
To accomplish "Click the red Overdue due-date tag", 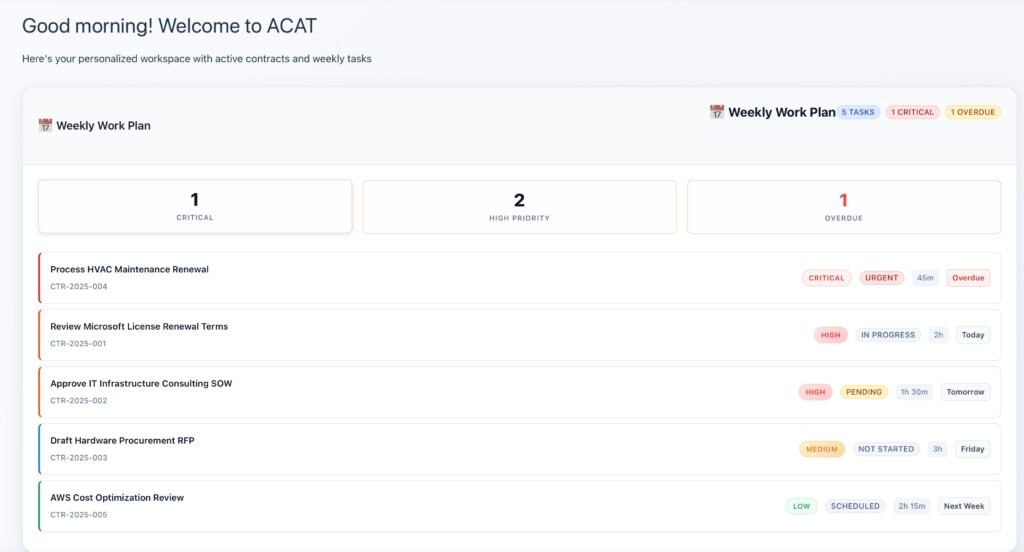I will (x=968, y=278).
